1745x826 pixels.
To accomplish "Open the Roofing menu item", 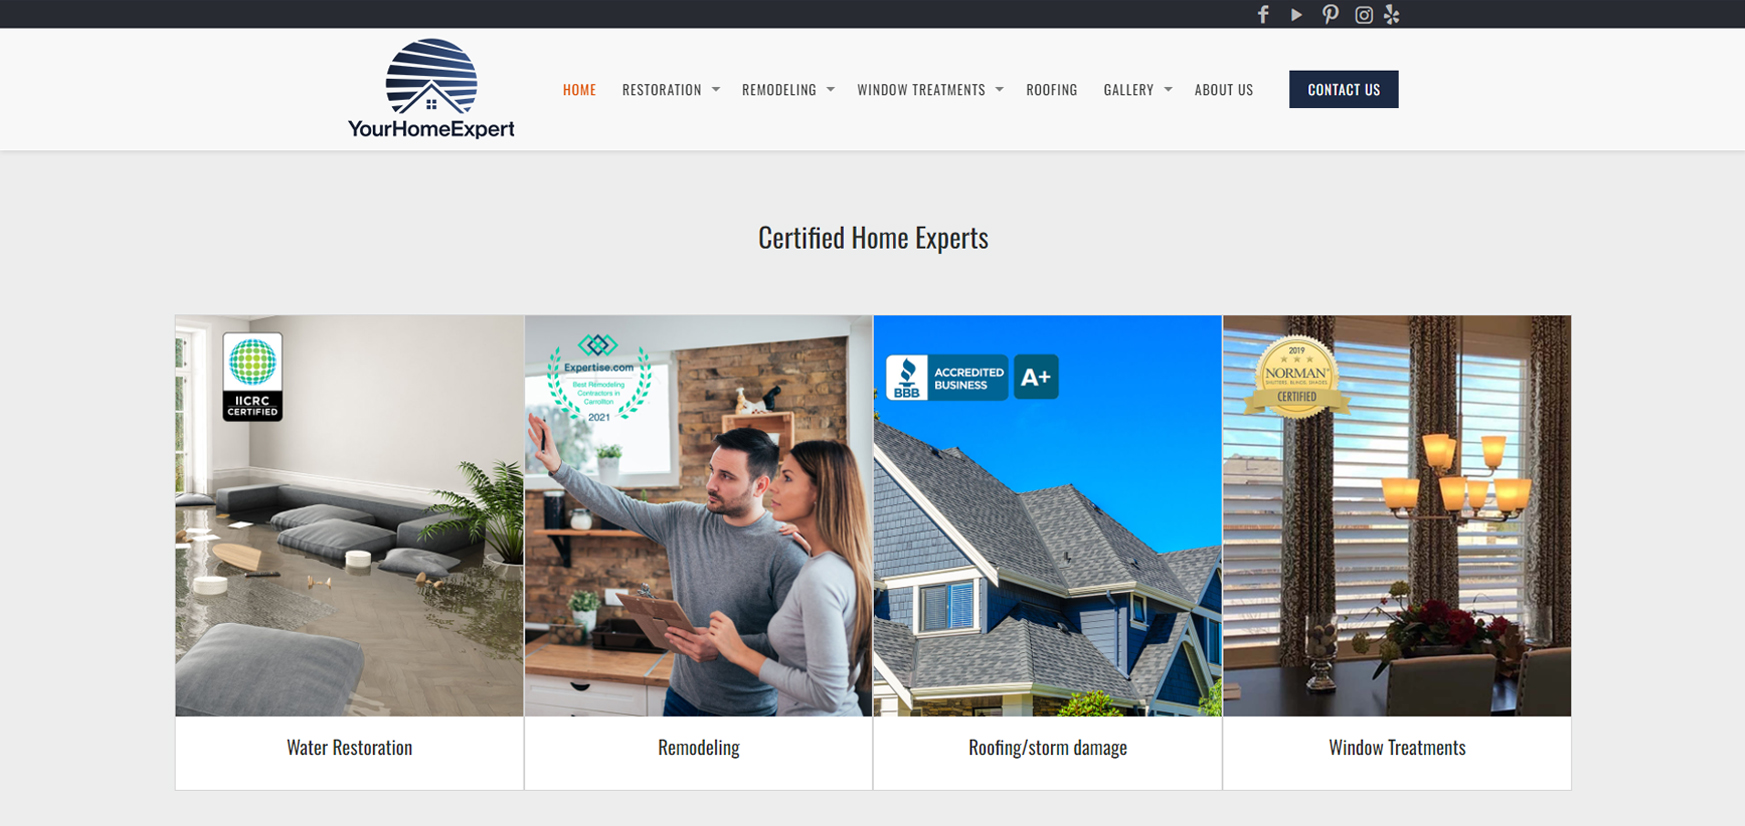I will 1051,90.
